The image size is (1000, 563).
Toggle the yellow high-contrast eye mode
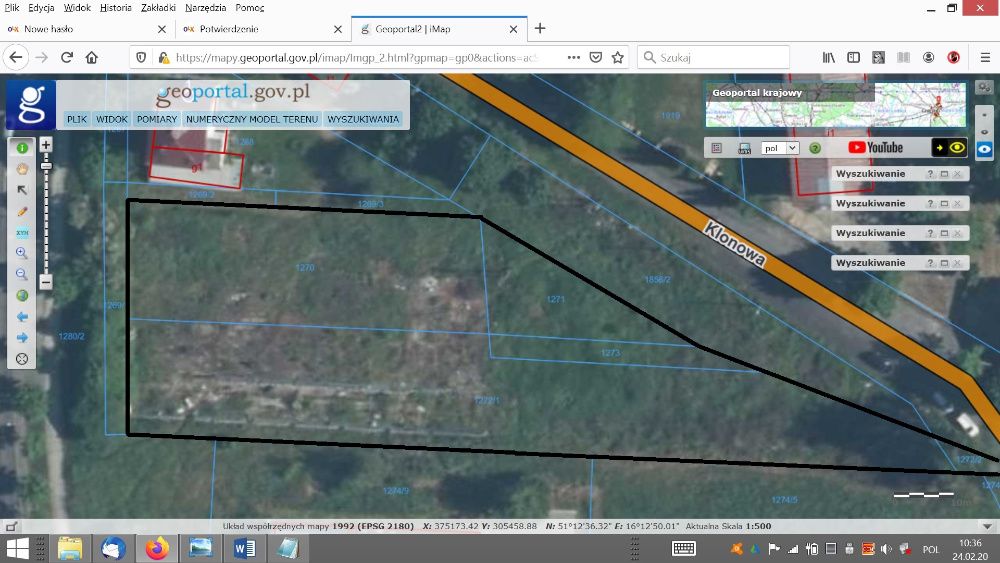957,148
